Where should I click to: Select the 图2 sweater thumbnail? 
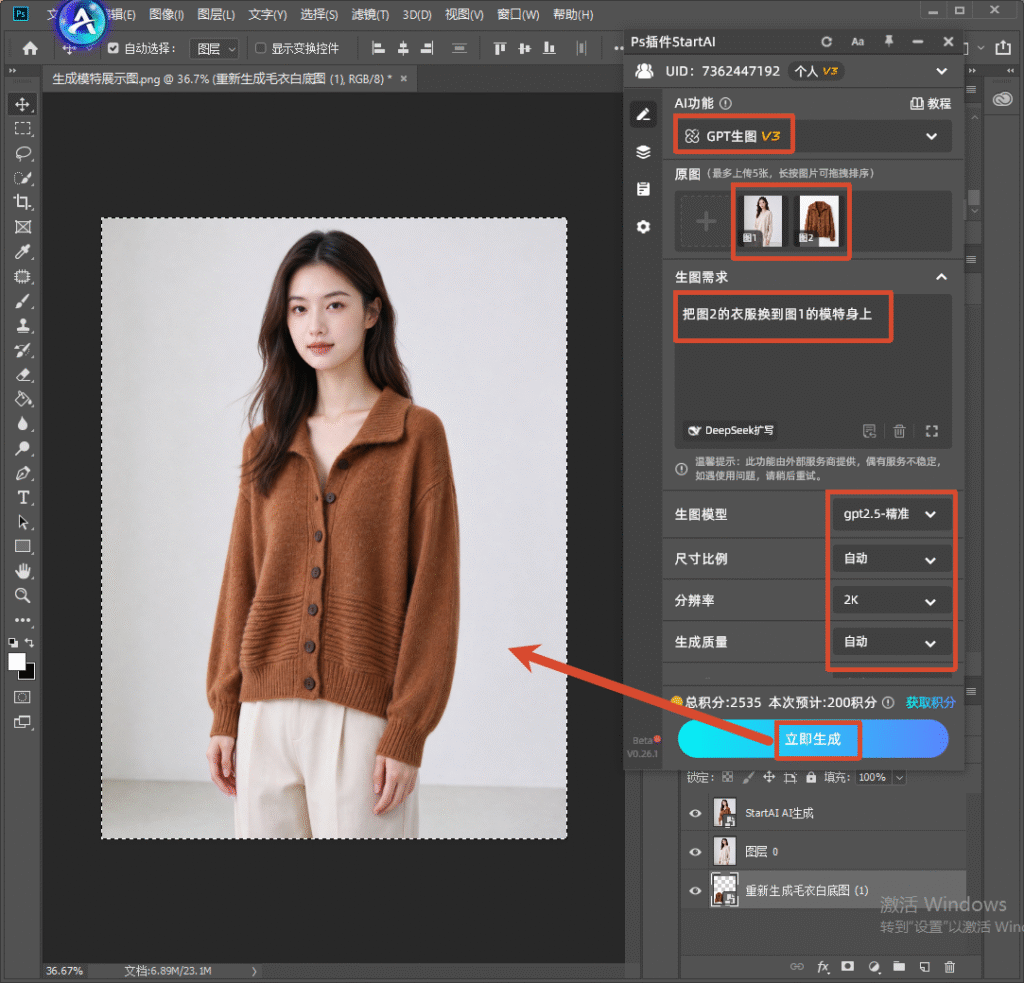(x=819, y=221)
